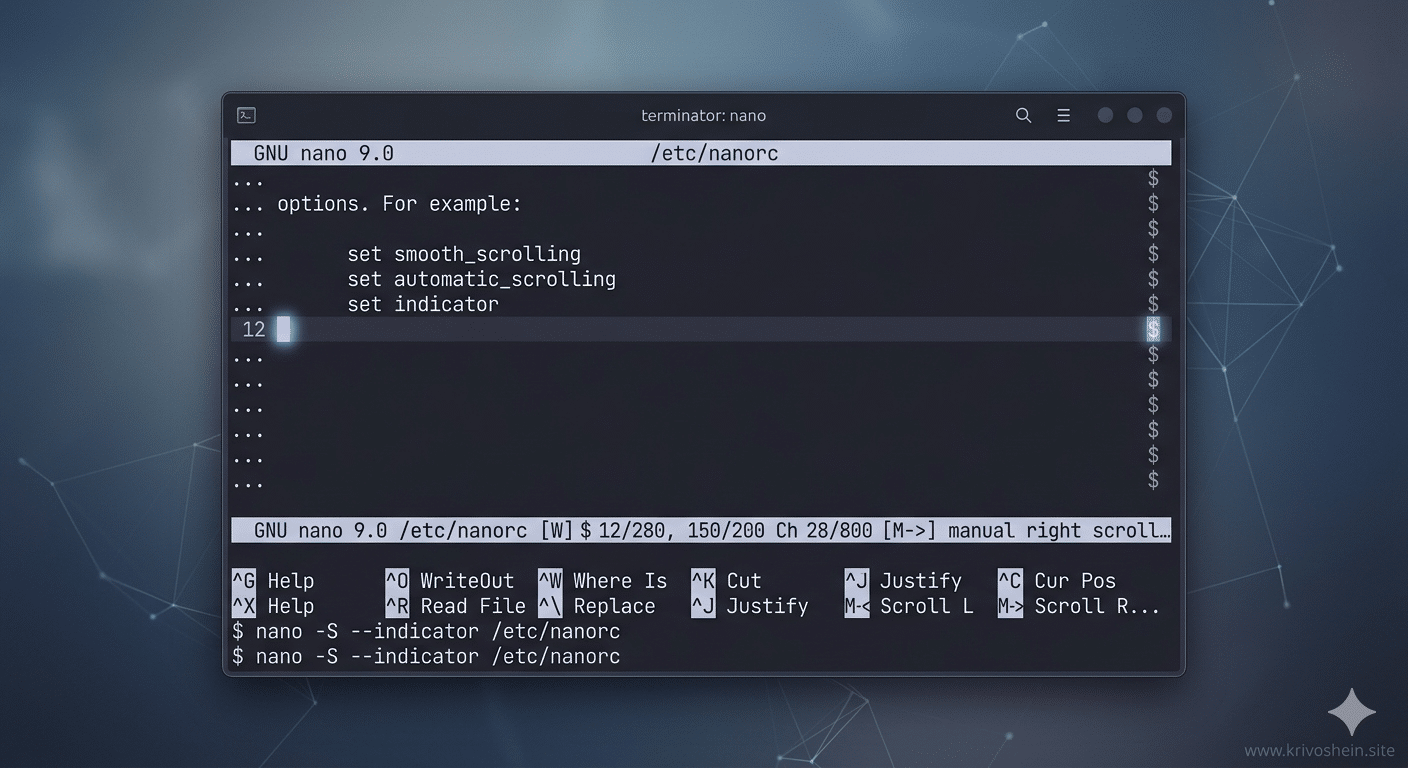
Task: Click the "/etc/nanorc" filename in nano's header
Action: tap(714, 154)
